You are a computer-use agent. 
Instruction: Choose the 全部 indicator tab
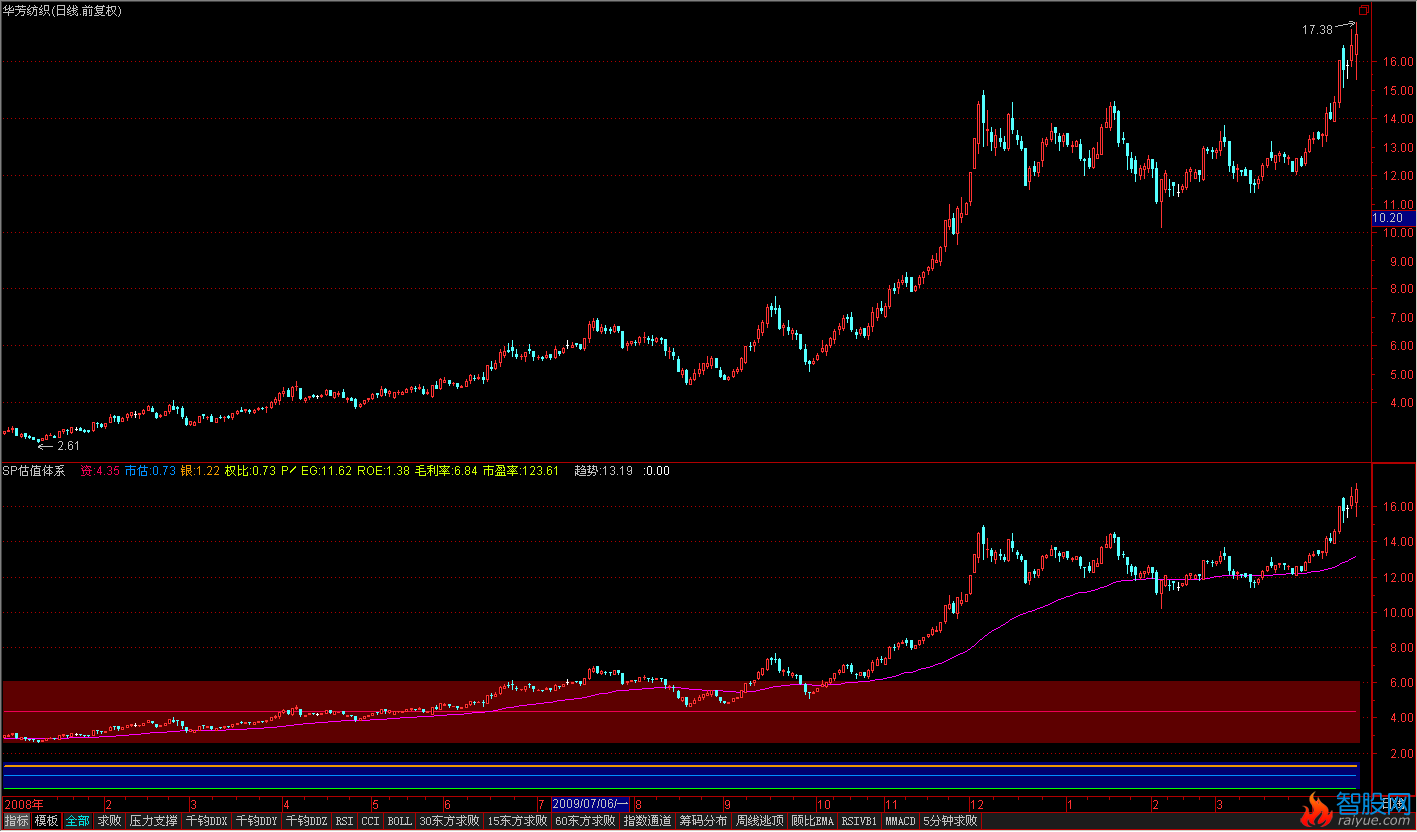[78, 821]
